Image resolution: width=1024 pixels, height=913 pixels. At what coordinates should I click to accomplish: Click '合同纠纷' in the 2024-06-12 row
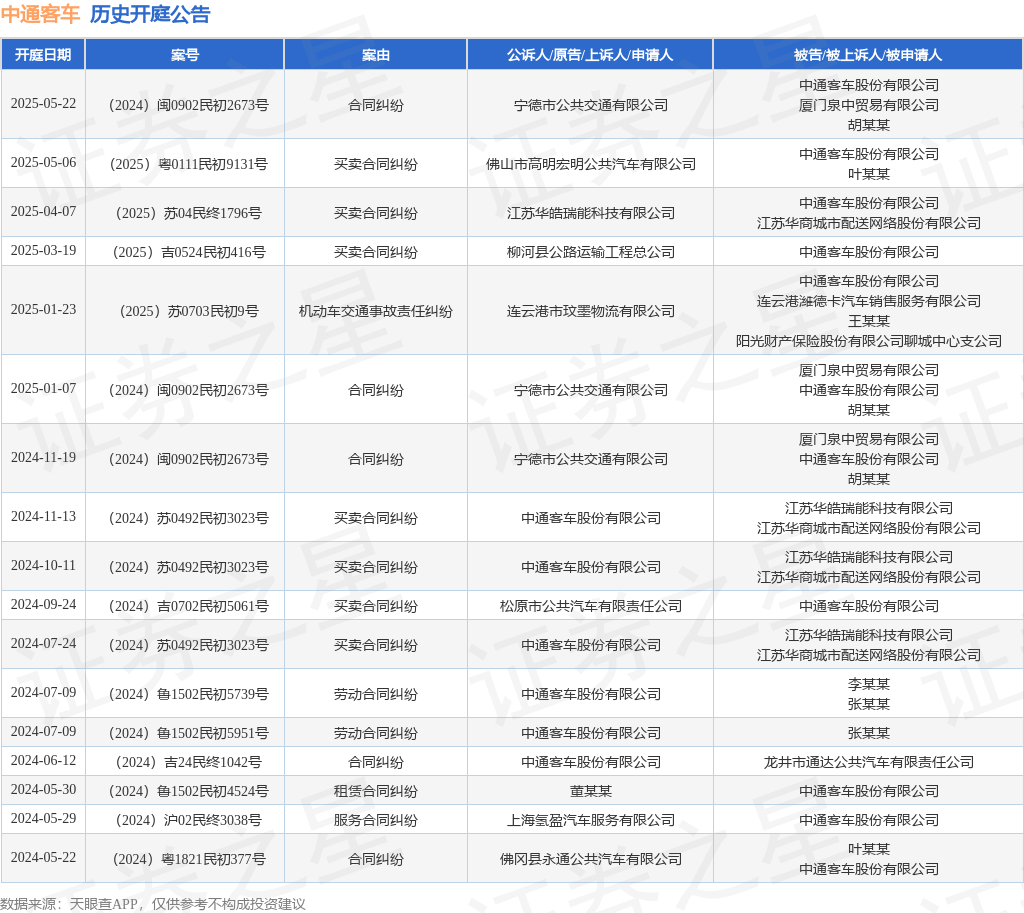pos(376,762)
